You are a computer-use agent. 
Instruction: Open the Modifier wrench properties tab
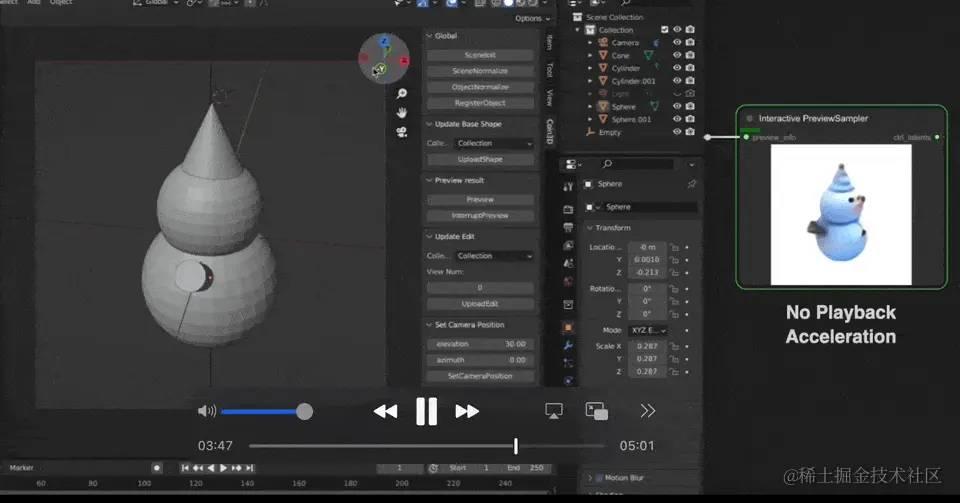(x=568, y=345)
